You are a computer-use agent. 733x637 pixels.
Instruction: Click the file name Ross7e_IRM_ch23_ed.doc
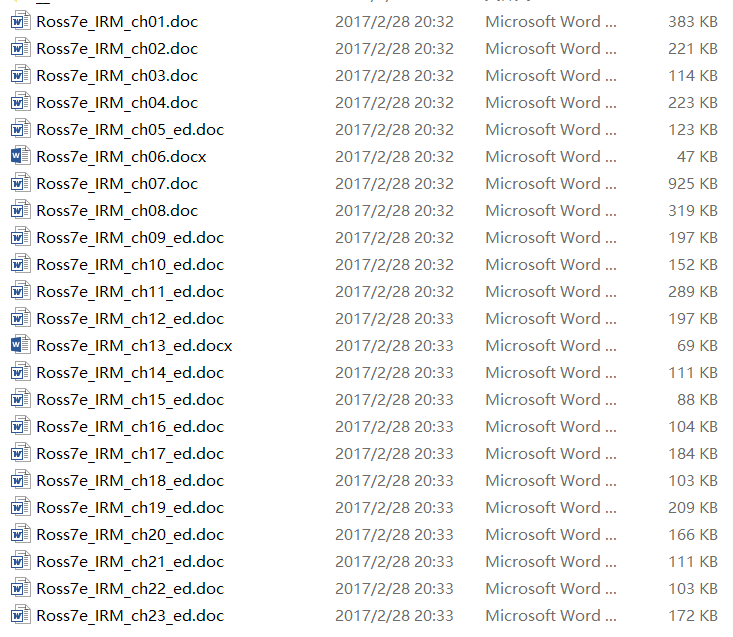pyautogui.click(x=130, y=616)
